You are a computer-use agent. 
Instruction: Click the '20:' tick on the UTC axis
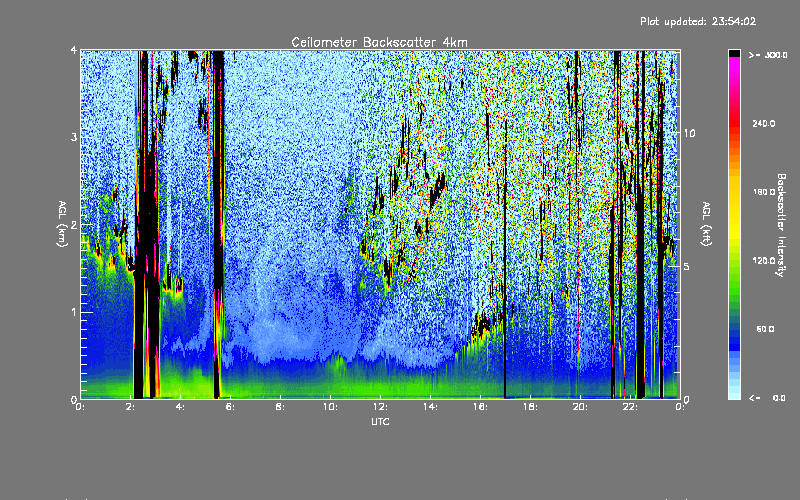coord(580,407)
